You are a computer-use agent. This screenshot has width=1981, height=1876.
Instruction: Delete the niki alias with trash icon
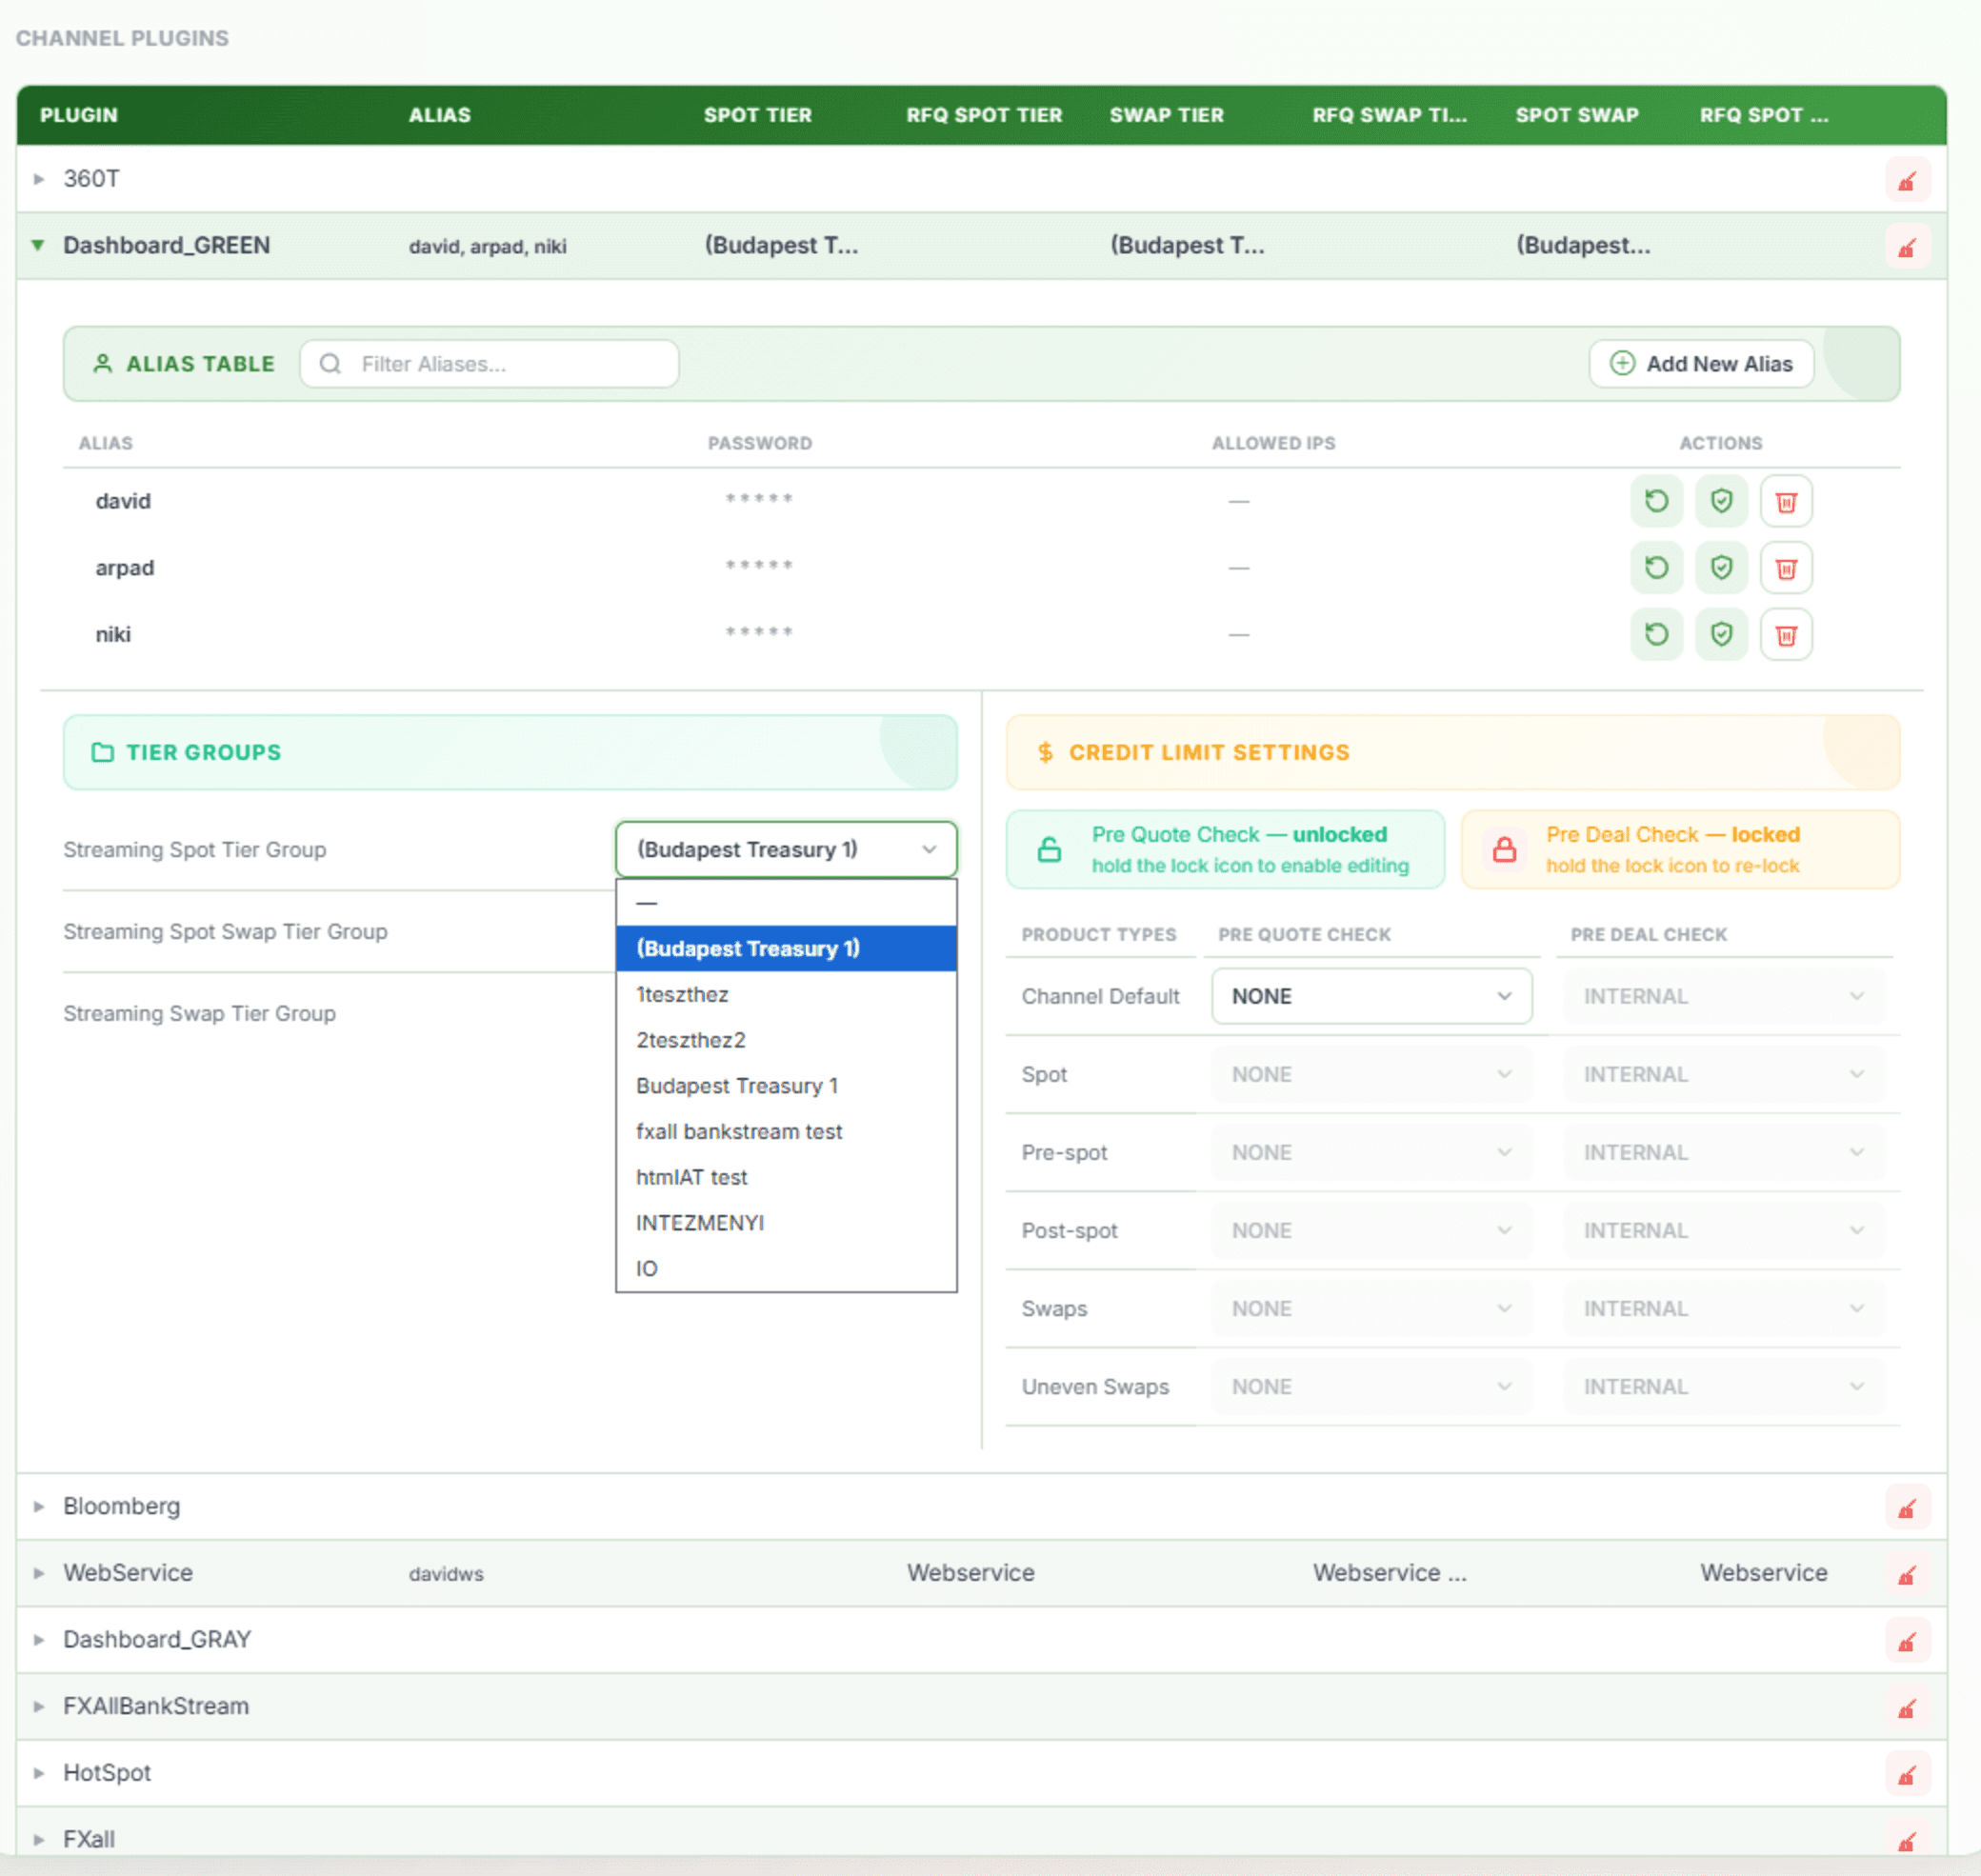(1786, 634)
